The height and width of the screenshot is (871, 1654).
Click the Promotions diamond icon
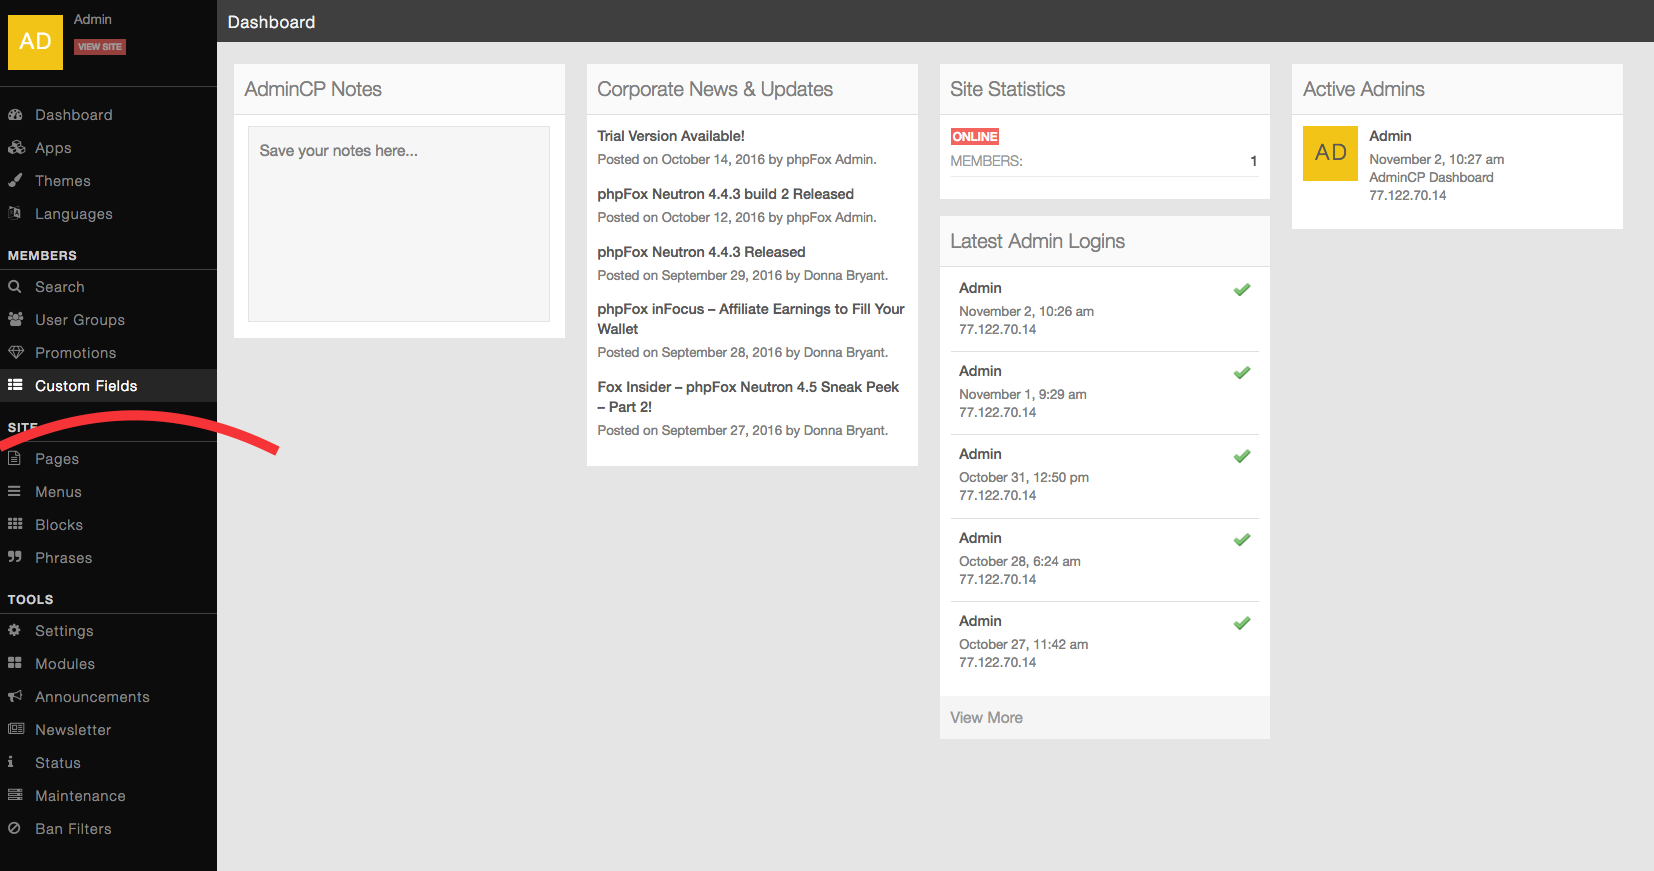pyautogui.click(x=16, y=353)
